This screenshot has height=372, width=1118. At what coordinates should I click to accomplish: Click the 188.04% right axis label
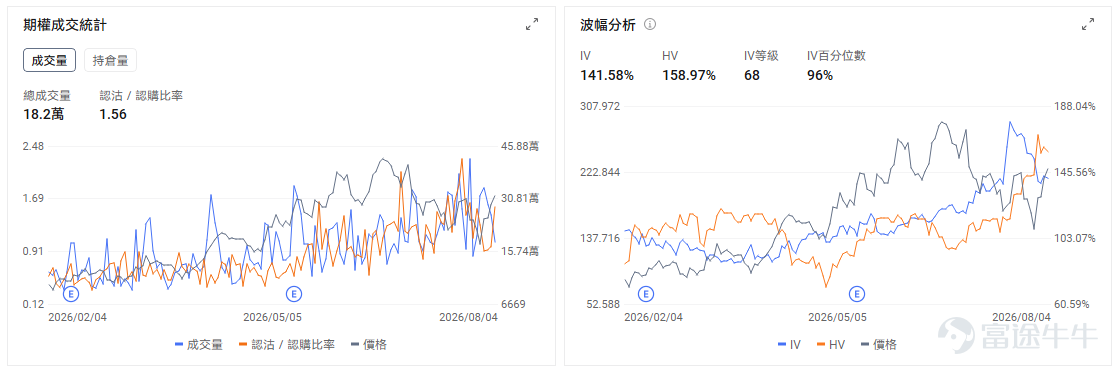point(1074,106)
